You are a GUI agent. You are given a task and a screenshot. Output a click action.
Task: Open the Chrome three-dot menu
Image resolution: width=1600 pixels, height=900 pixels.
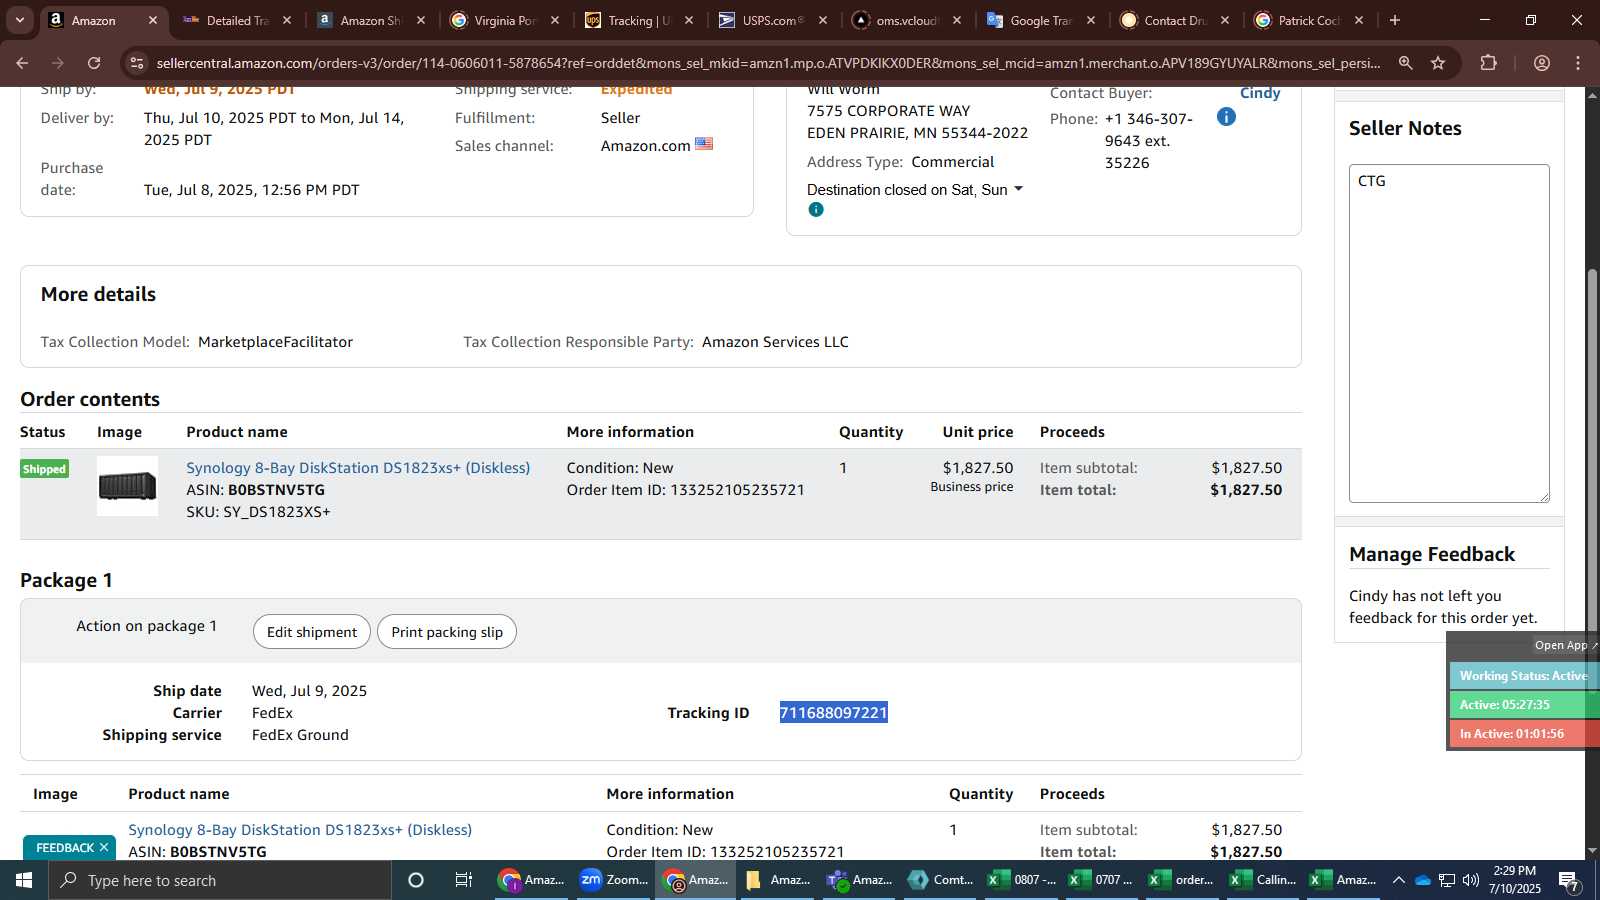tap(1578, 63)
